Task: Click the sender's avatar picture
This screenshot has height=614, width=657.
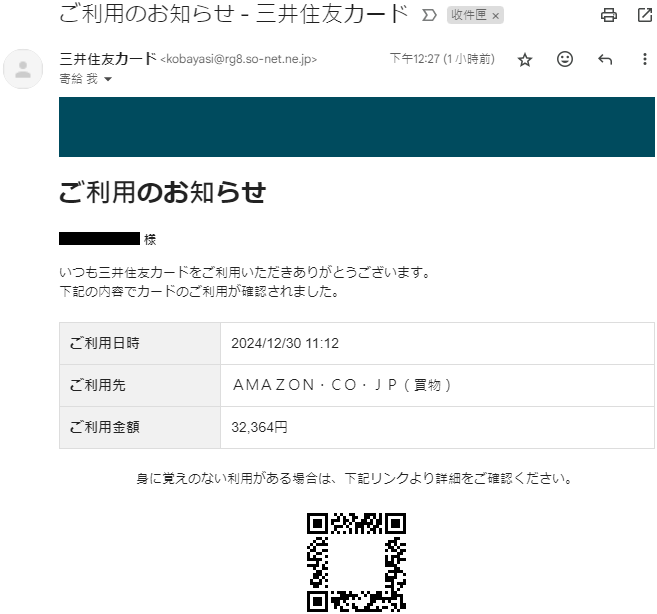Action: [x=23, y=69]
